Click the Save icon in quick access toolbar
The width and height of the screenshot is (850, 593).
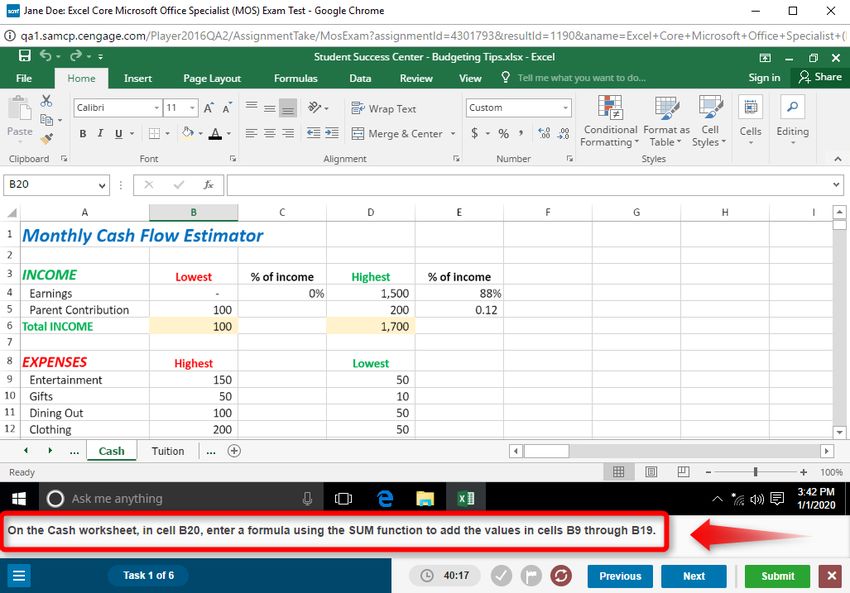point(24,56)
